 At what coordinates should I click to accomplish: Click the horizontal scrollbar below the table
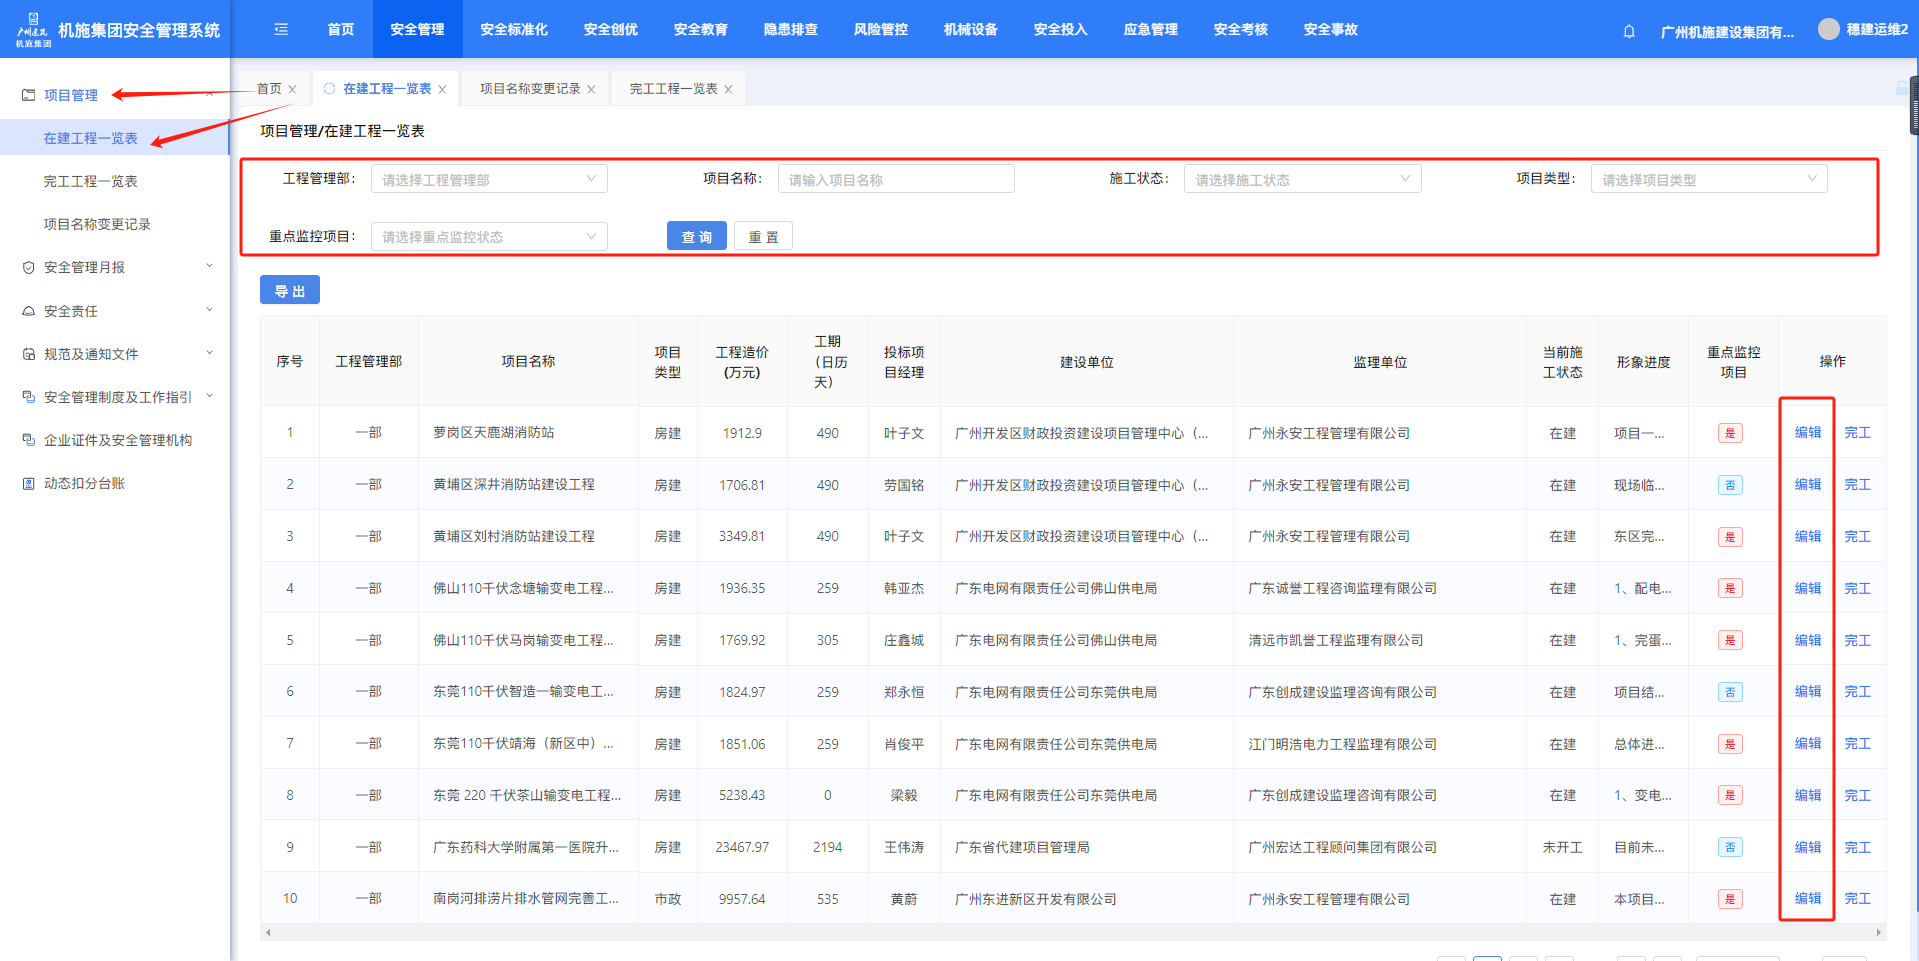click(1072, 932)
